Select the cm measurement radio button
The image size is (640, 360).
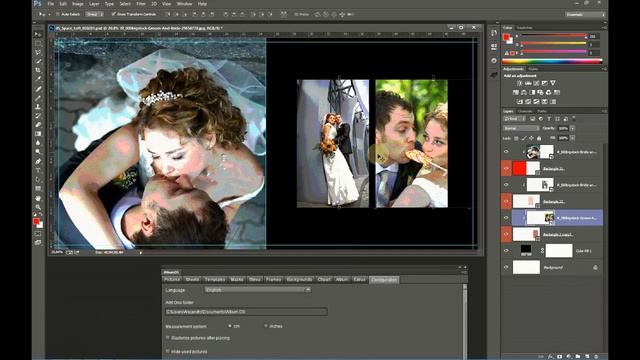click(230, 326)
